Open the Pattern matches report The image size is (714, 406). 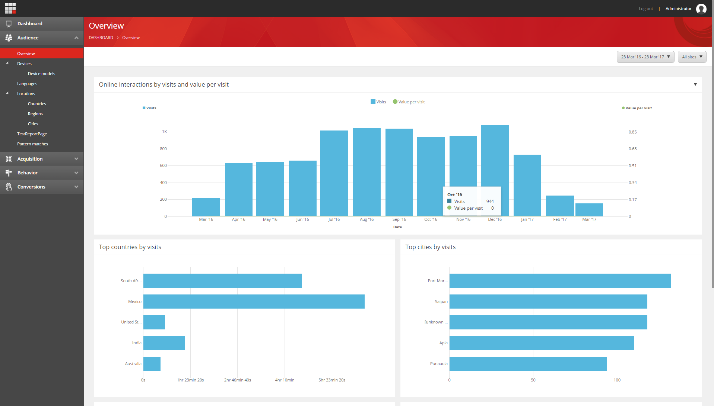(32, 144)
